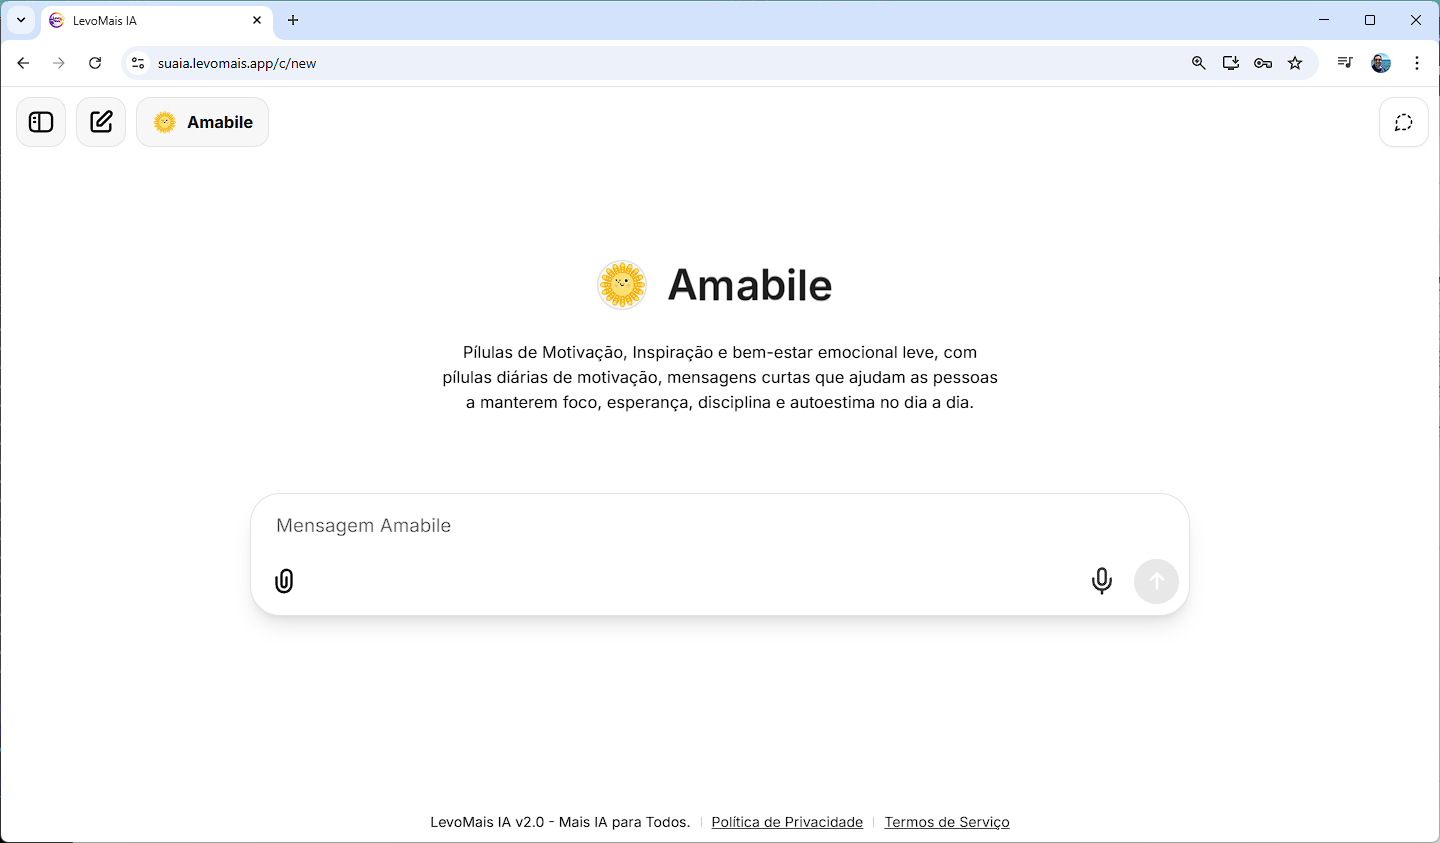The height and width of the screenshot is (843, 1440).
Task: Open Política de Privacidade link
Action: tap(787, 822)
